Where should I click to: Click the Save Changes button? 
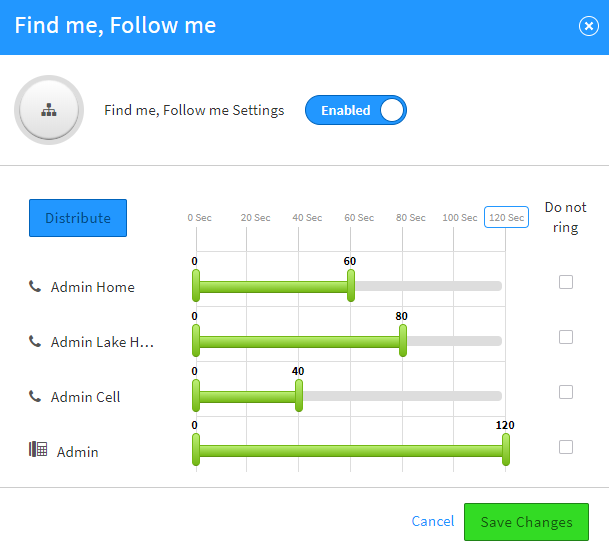pyautogui.click(x=526, y=522)
